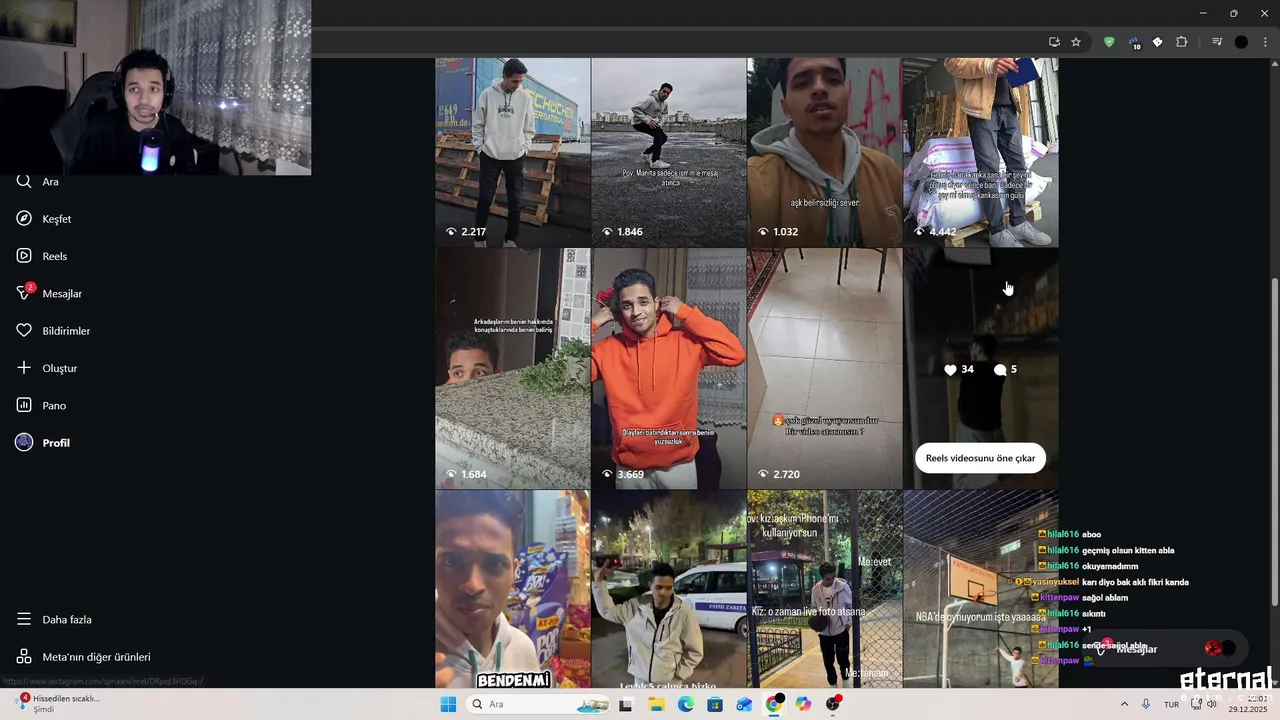Open File Explorer from taskbar
Image resolution: width=1280 pixels, height=720 pixels.
click(x=656, y=704)
